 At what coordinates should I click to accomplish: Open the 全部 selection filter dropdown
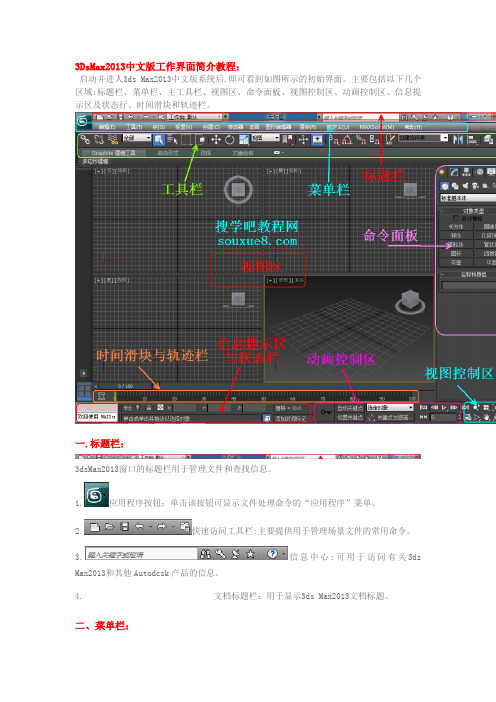pyautogui.click(x=137, y=138)
